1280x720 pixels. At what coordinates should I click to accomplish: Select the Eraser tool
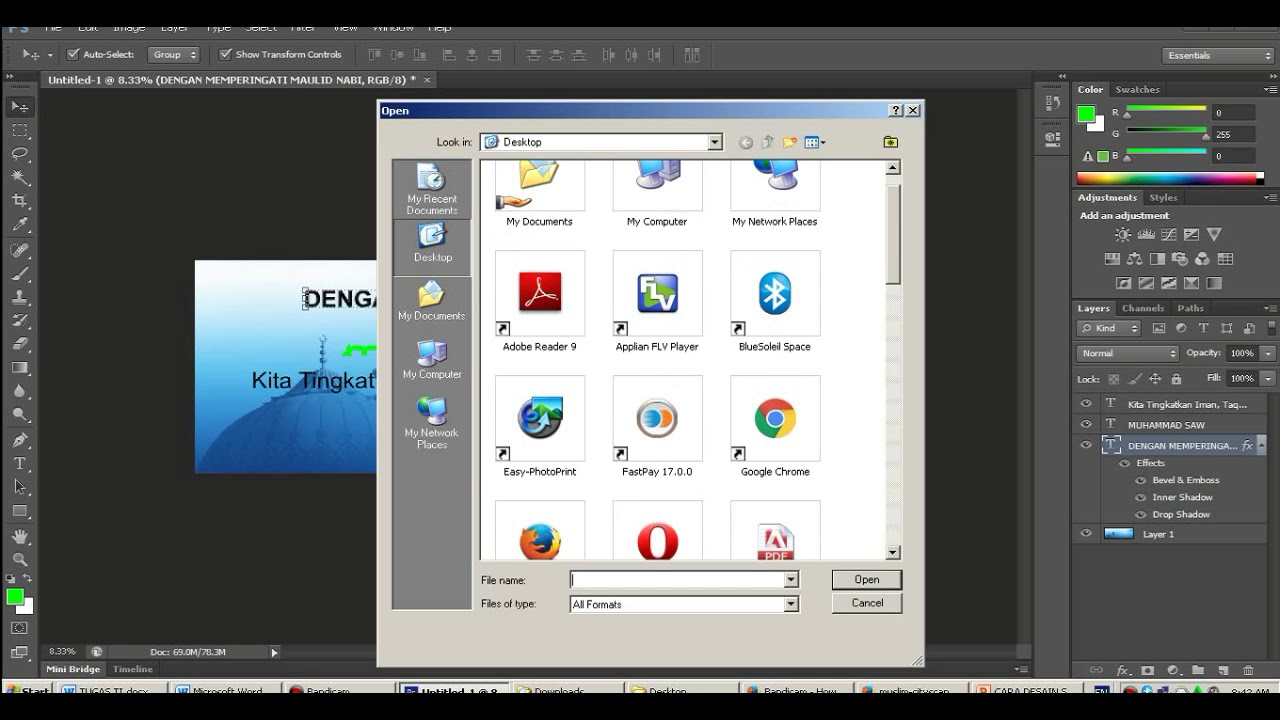20,344
